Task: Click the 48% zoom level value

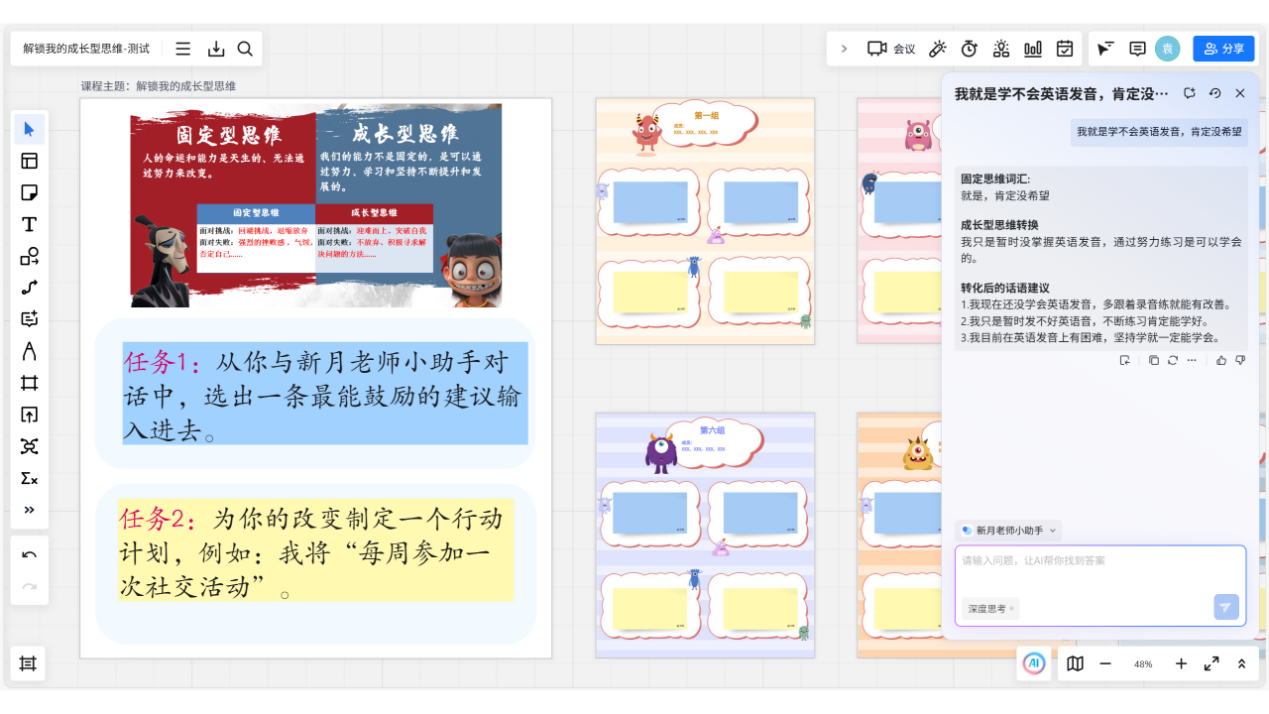Action: tap(1143, 664)
